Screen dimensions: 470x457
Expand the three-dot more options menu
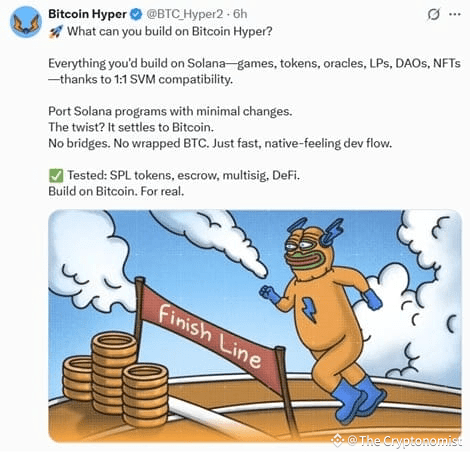point(455,14)
